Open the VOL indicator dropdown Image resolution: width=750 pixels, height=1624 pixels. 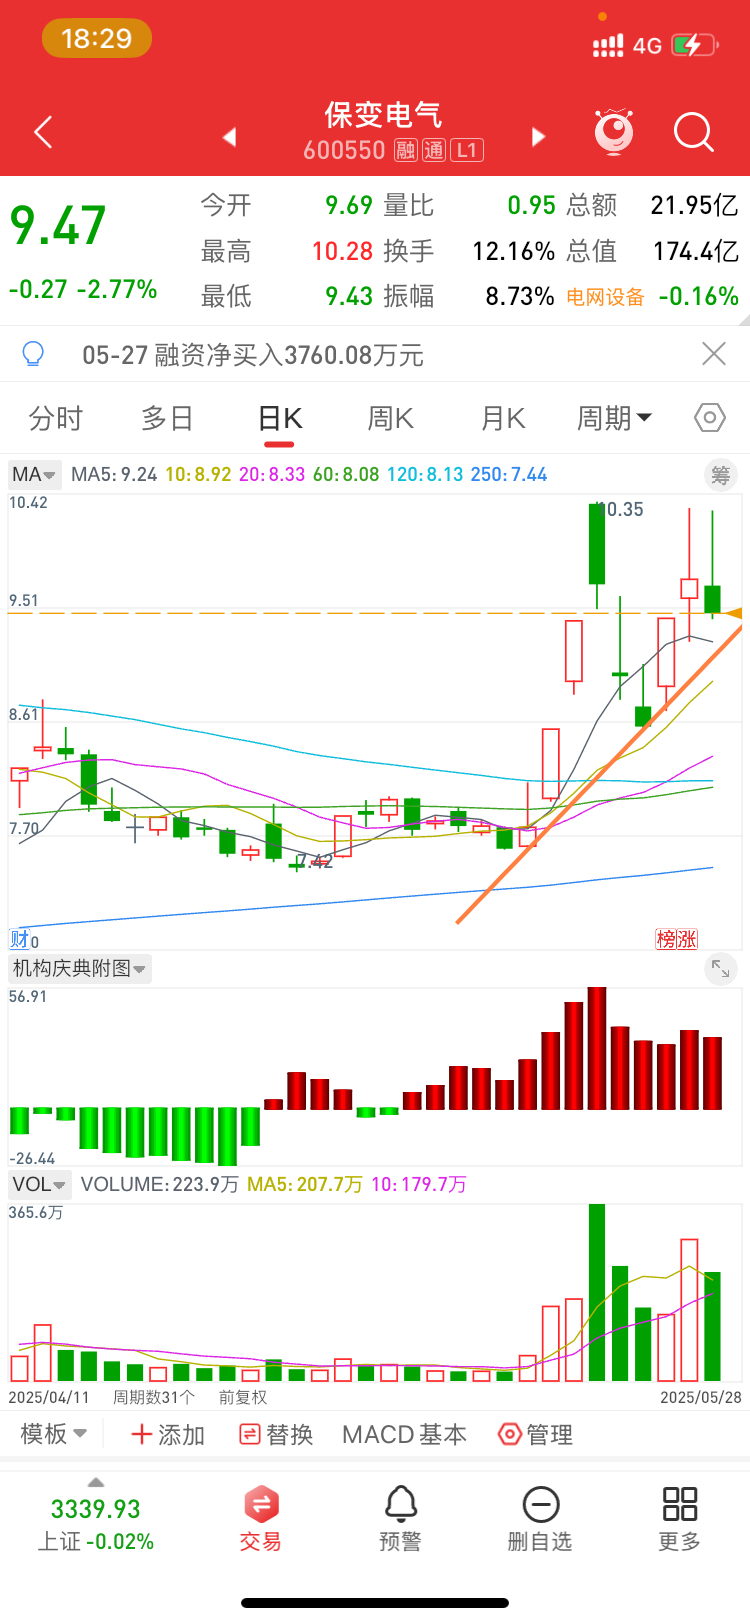tap(39, 1184)
